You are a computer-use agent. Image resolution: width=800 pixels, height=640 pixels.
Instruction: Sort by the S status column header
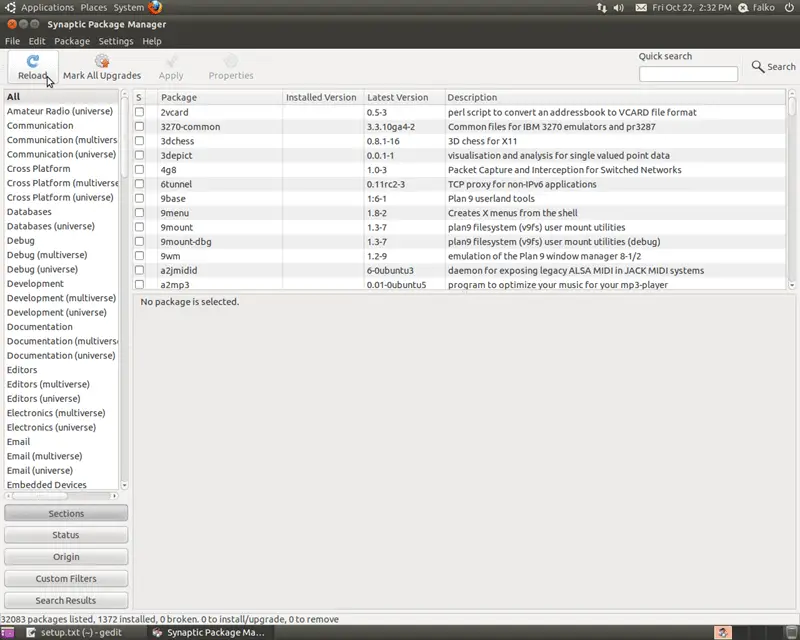click(139, 97)
